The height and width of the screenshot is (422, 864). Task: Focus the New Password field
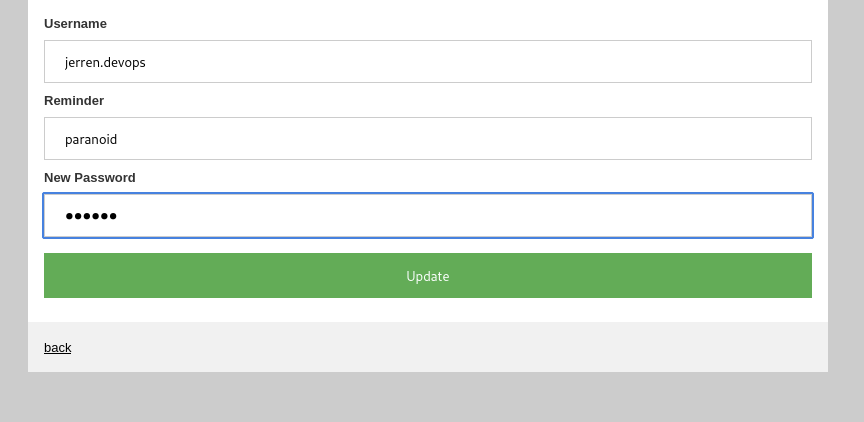(x=427, y=216)
